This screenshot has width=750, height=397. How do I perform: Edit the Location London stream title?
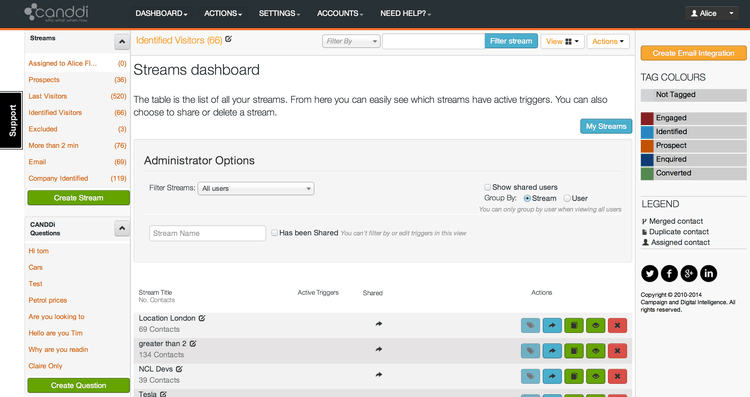(202, 318)
